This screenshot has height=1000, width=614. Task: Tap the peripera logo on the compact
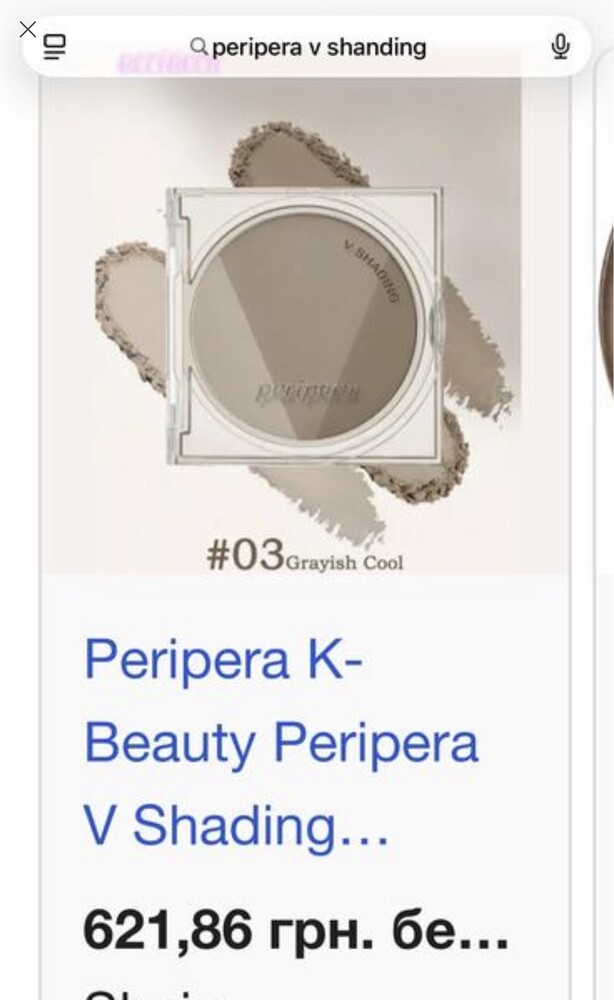[309, 391]
